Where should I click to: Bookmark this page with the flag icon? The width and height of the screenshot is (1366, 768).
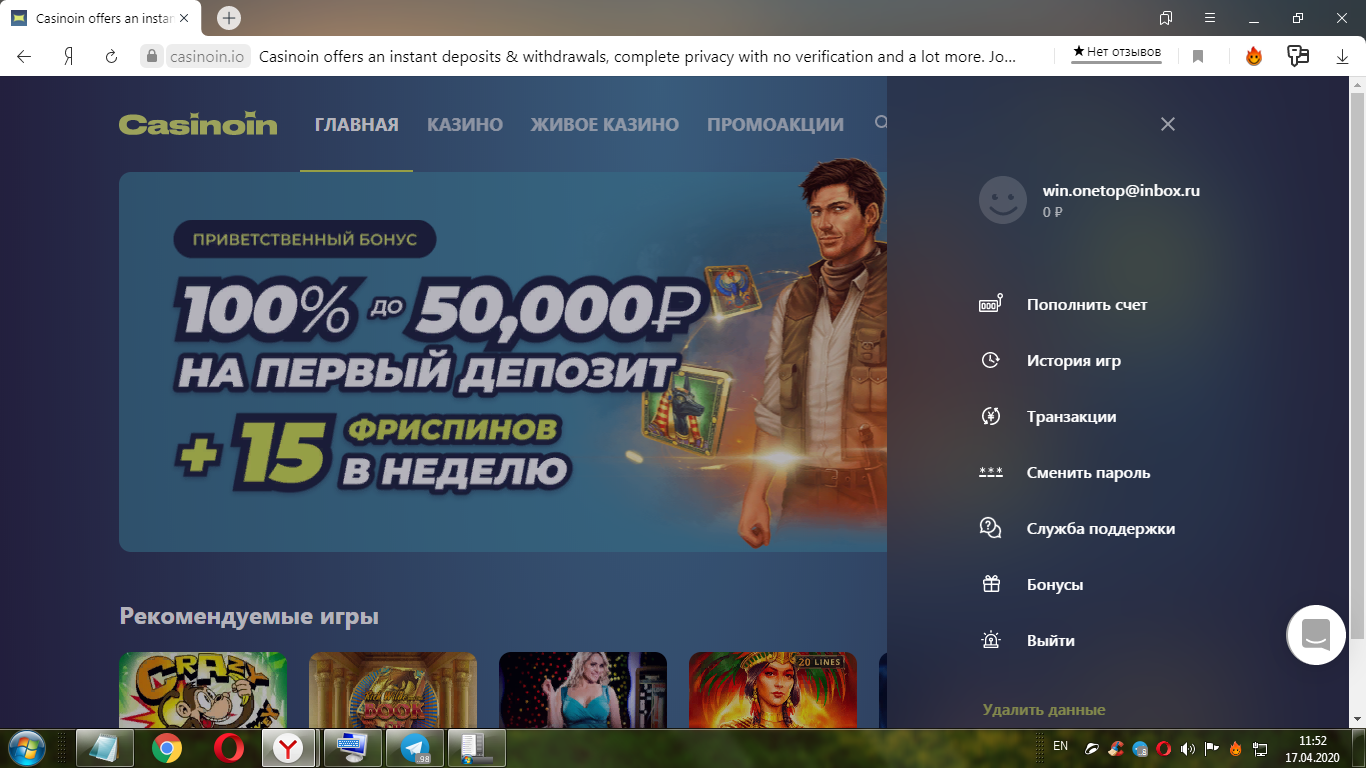click(1198, 57)
